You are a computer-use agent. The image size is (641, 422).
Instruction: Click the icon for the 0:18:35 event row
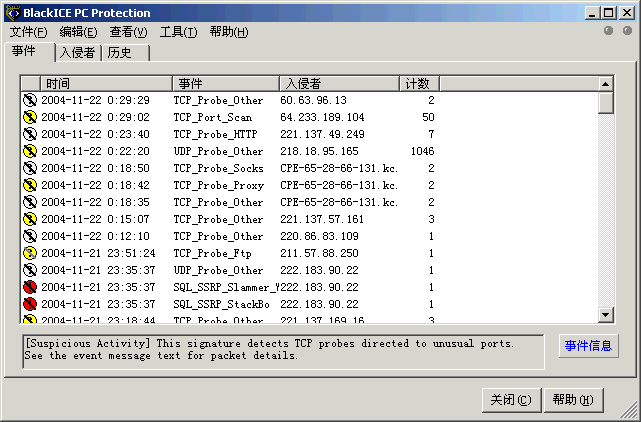tap(30, 202)
